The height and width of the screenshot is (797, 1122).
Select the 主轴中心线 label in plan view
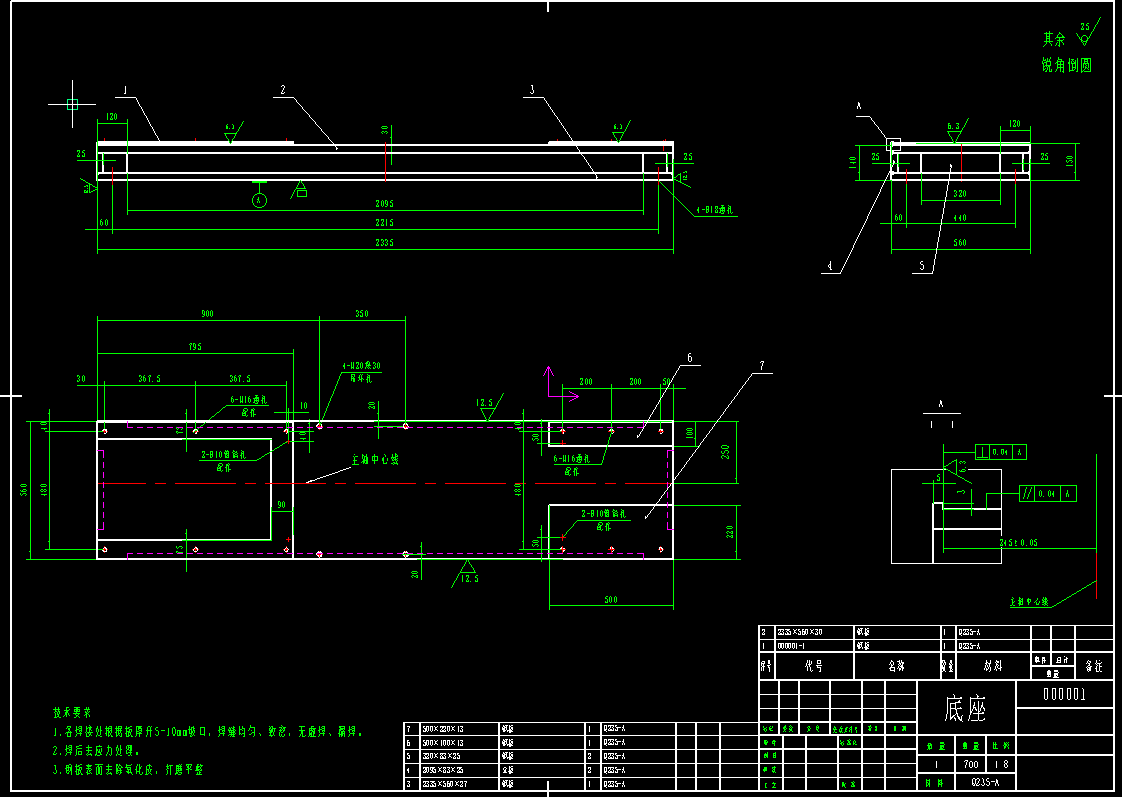tap(374, 459)
